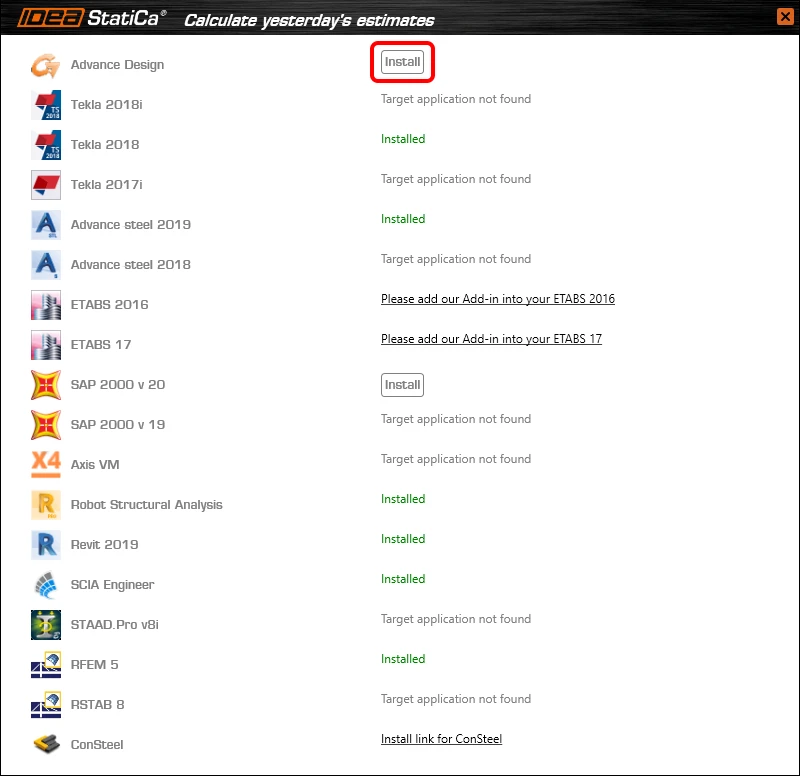Click the Advance Design application icon
800x776 pixels.
(x=45, y=65)
